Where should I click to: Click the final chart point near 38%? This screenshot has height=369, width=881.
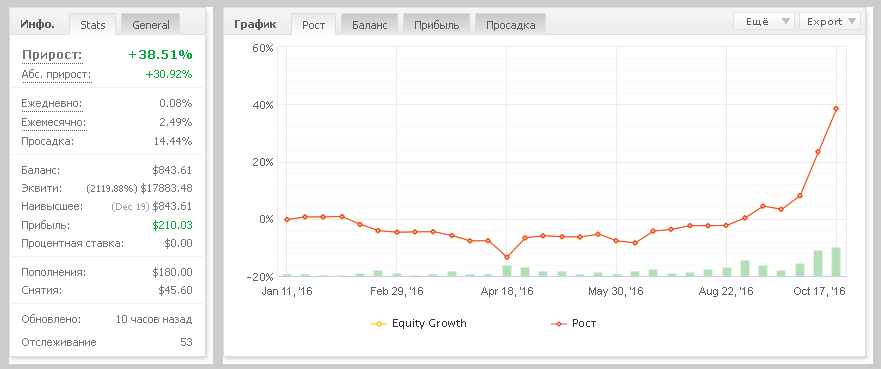tap(836, 108)
